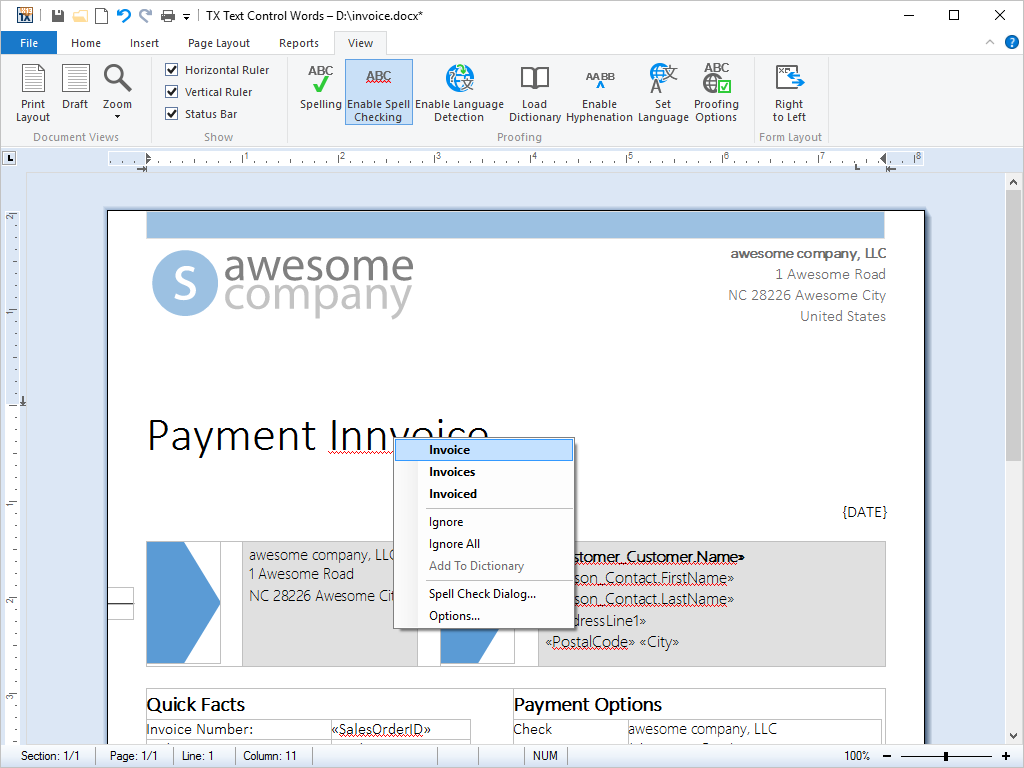Click "Ignore All" in the context menu

pos(454,544)
